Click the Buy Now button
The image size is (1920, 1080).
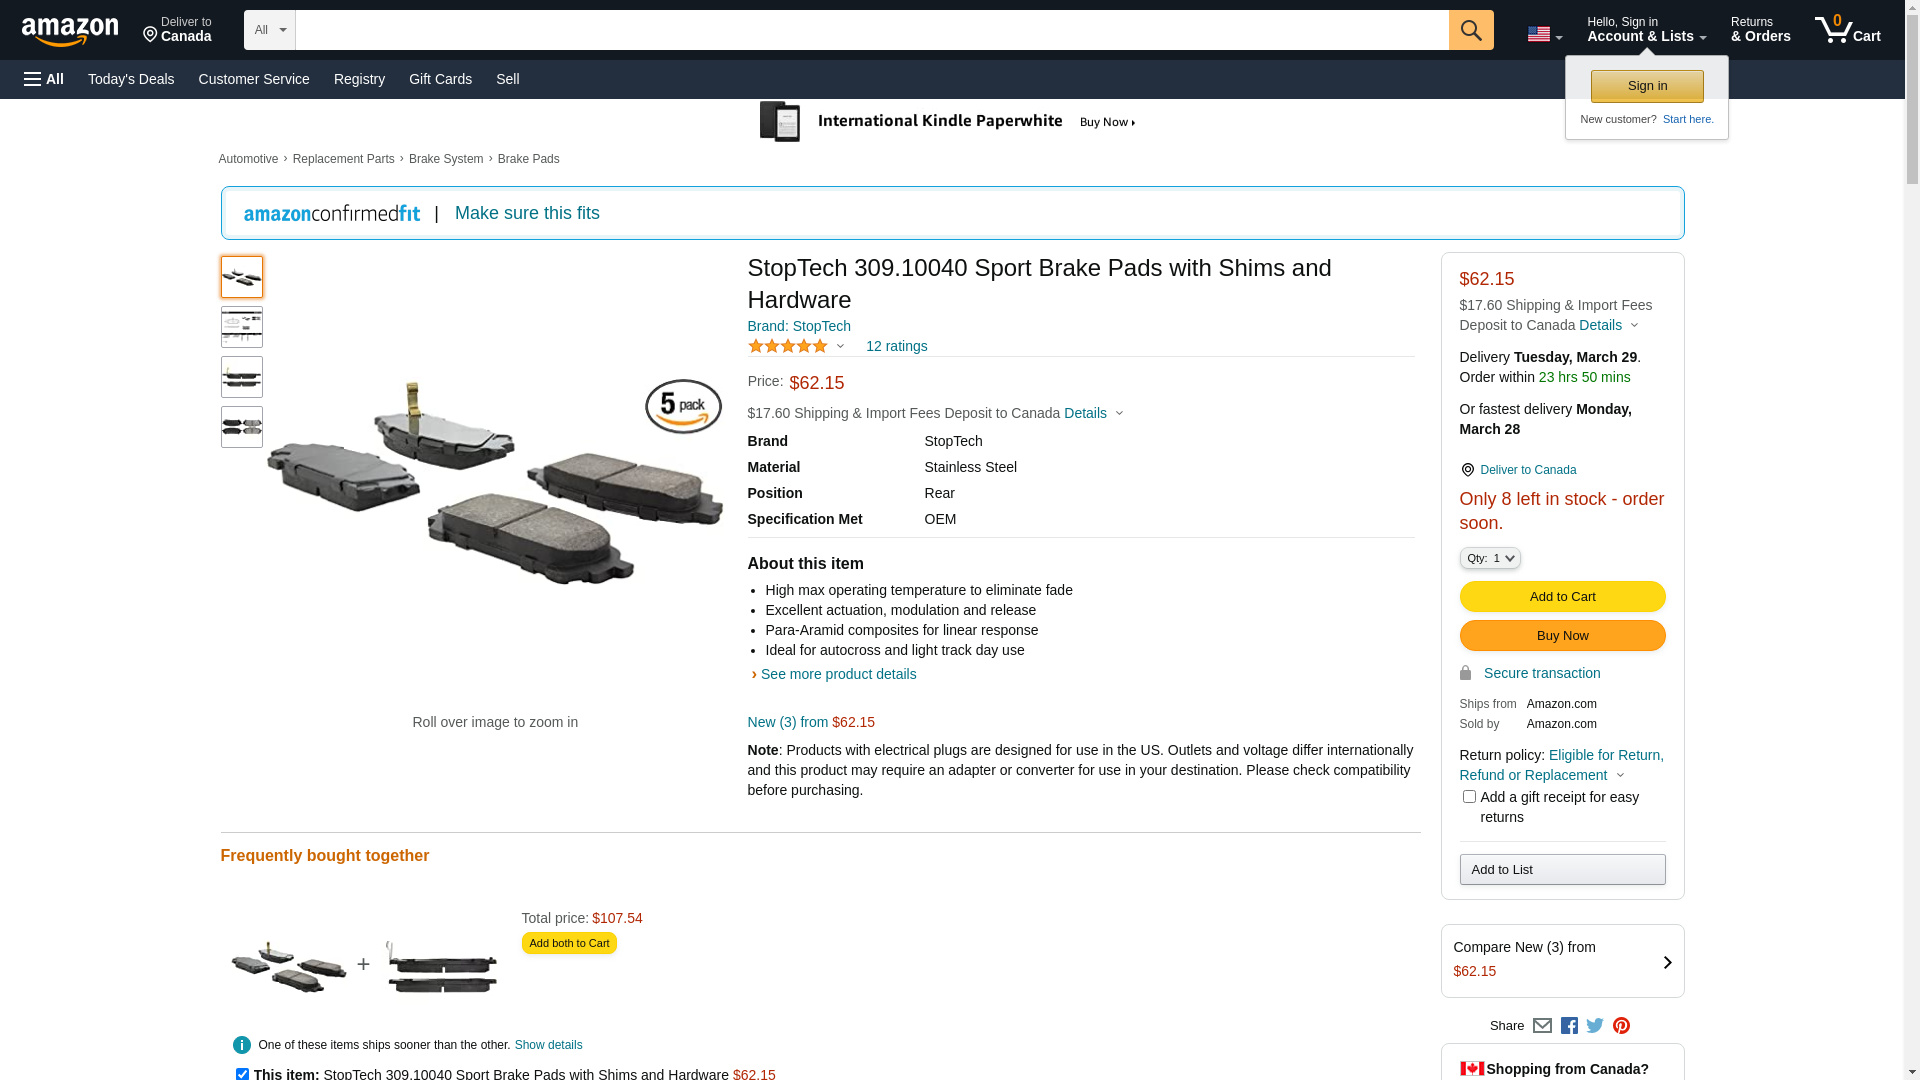(1562, 636)
